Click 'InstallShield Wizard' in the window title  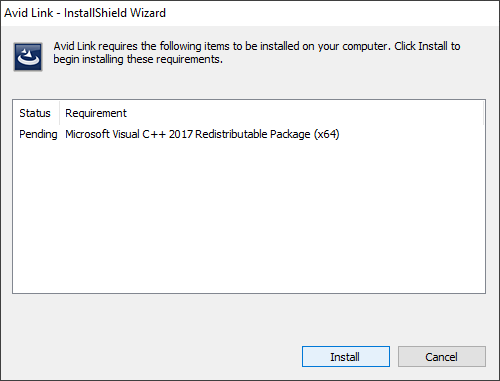[x=115, y=13]
